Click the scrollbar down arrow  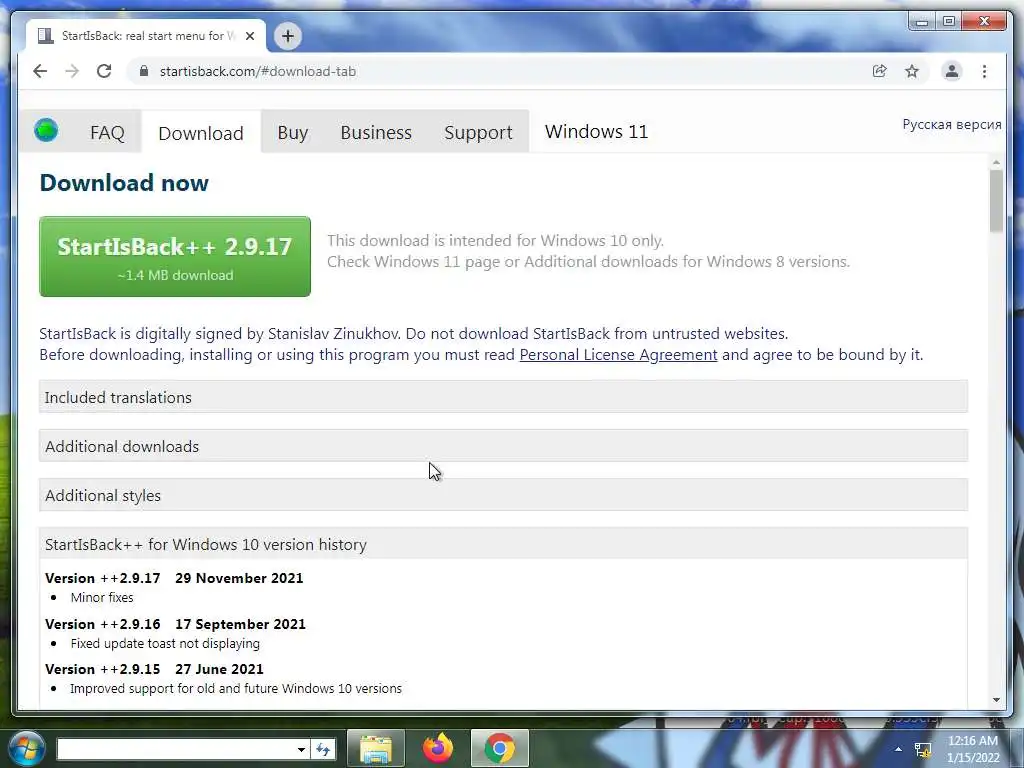pyautogui.click(x=996, y=699)
